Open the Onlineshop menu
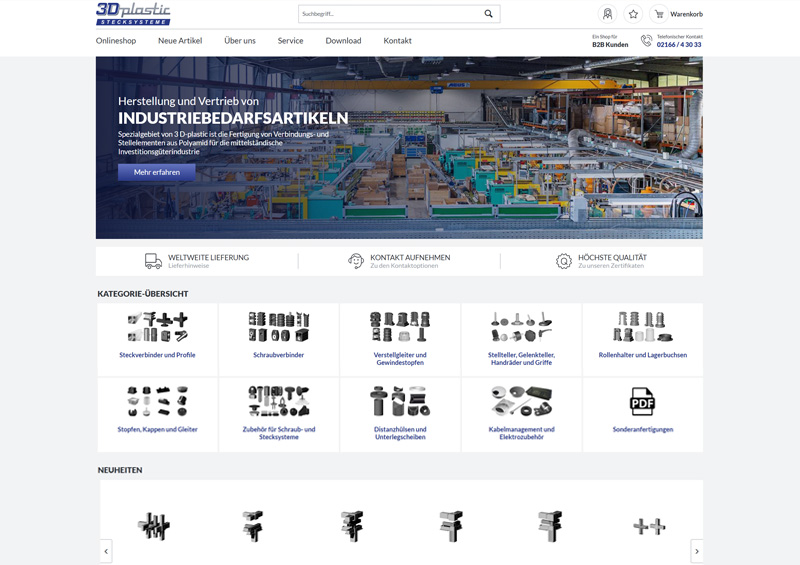 coord(116,41)
